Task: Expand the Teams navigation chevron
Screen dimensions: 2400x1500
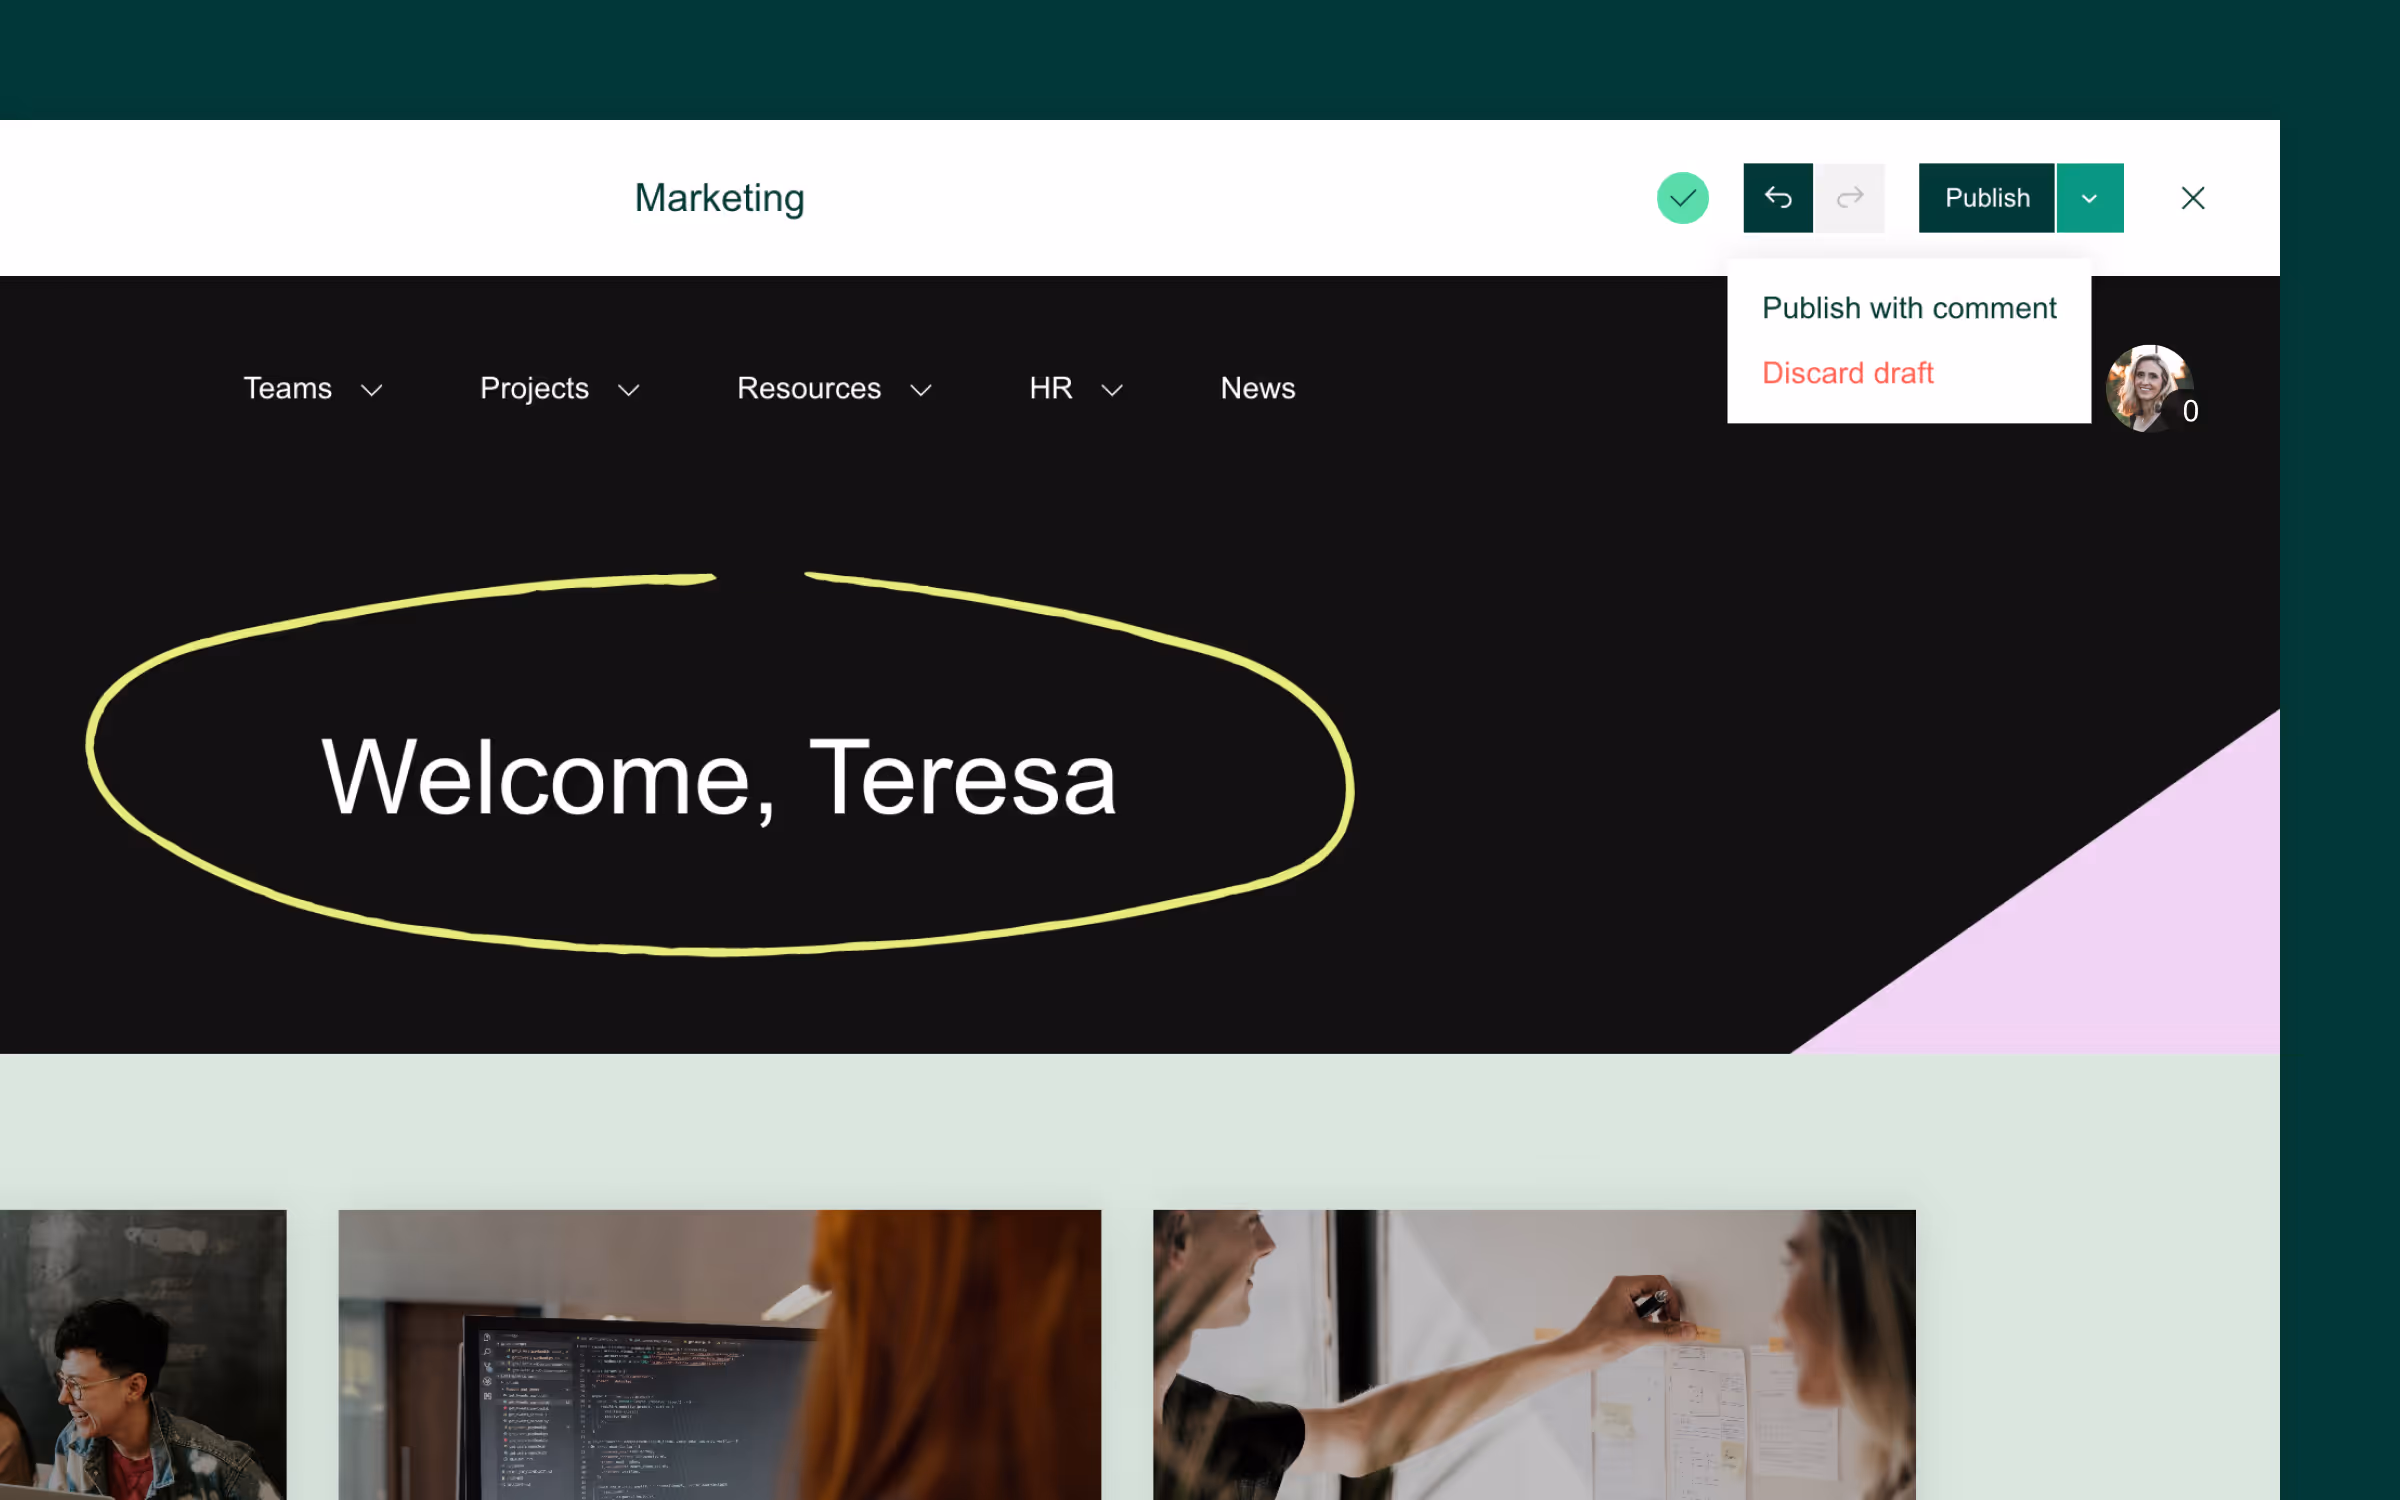Action: [x=372, y=390]
